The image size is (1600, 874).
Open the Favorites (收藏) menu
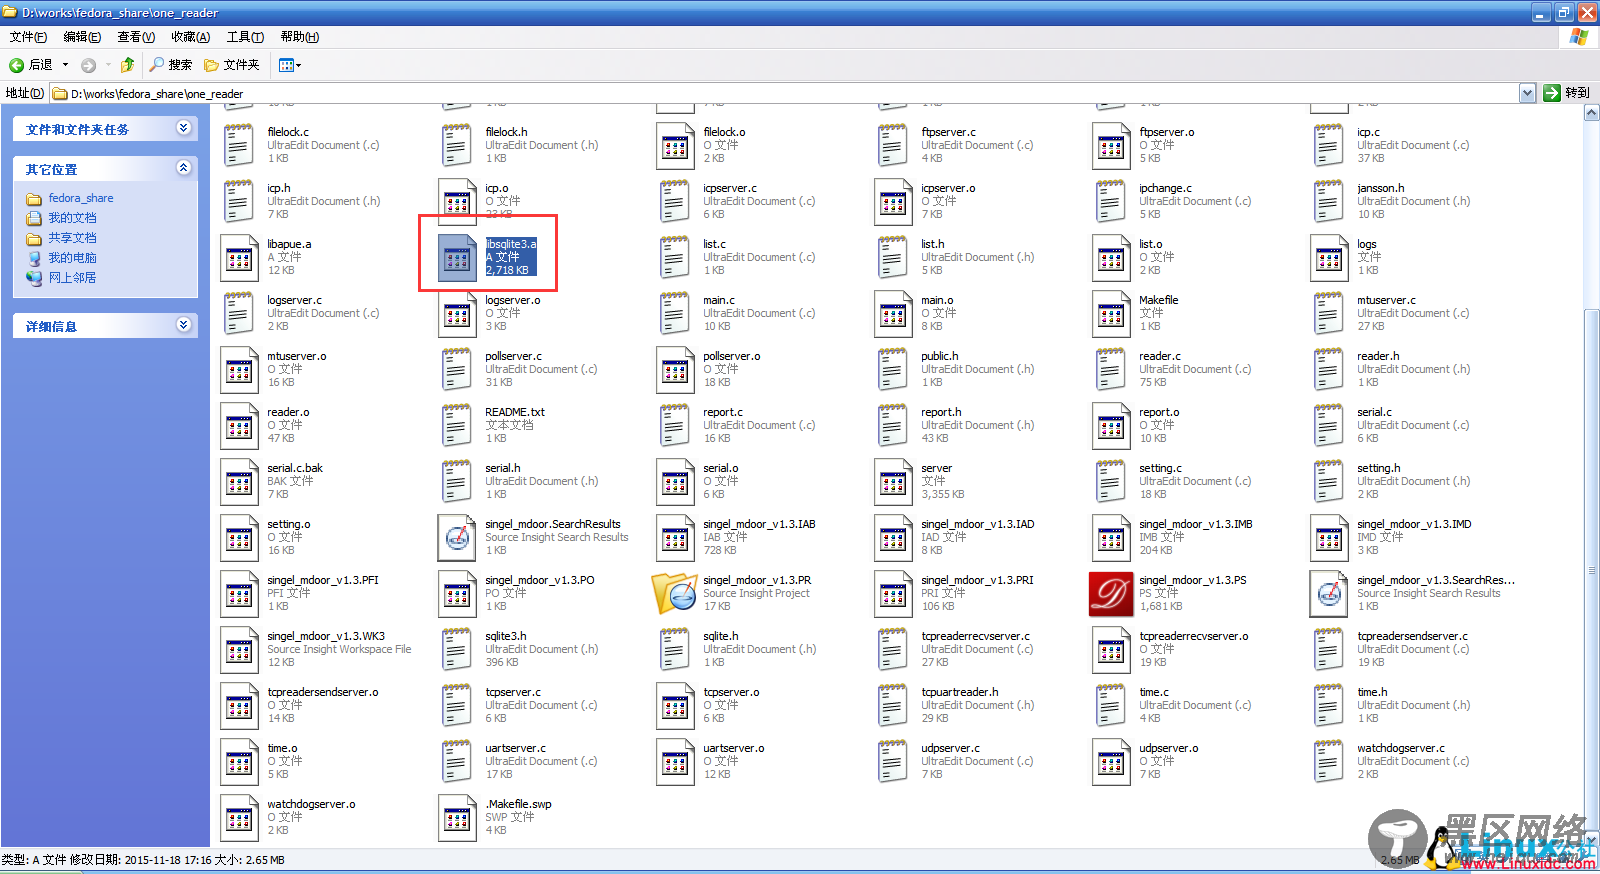point(190,37)
